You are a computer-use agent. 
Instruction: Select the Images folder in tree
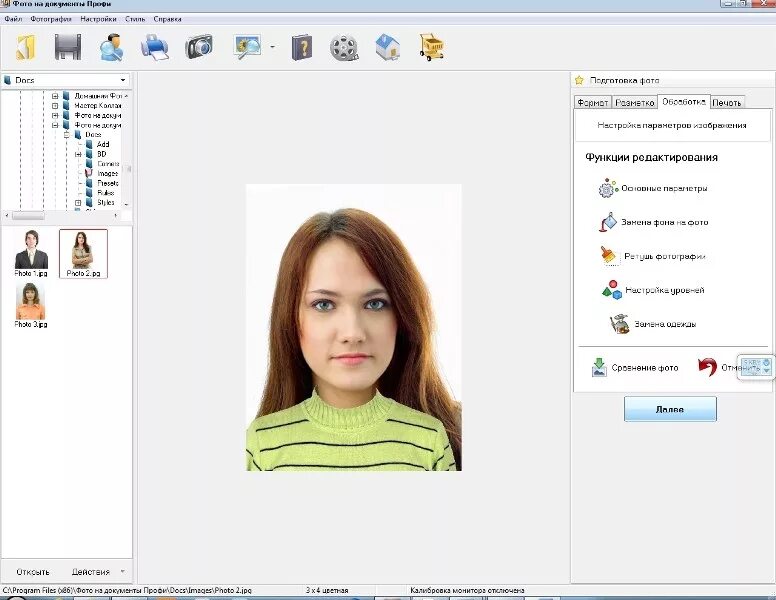pos(107,173)
